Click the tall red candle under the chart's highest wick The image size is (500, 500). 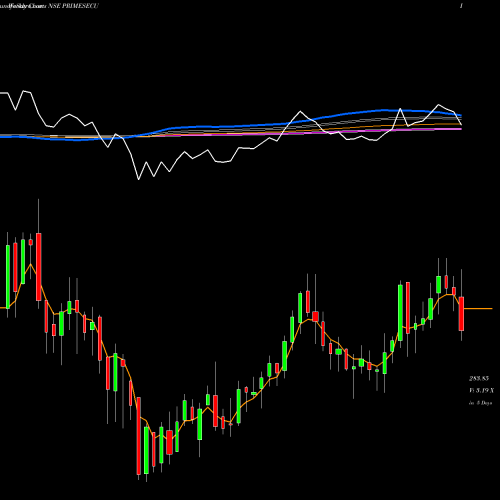pos(39,267)
